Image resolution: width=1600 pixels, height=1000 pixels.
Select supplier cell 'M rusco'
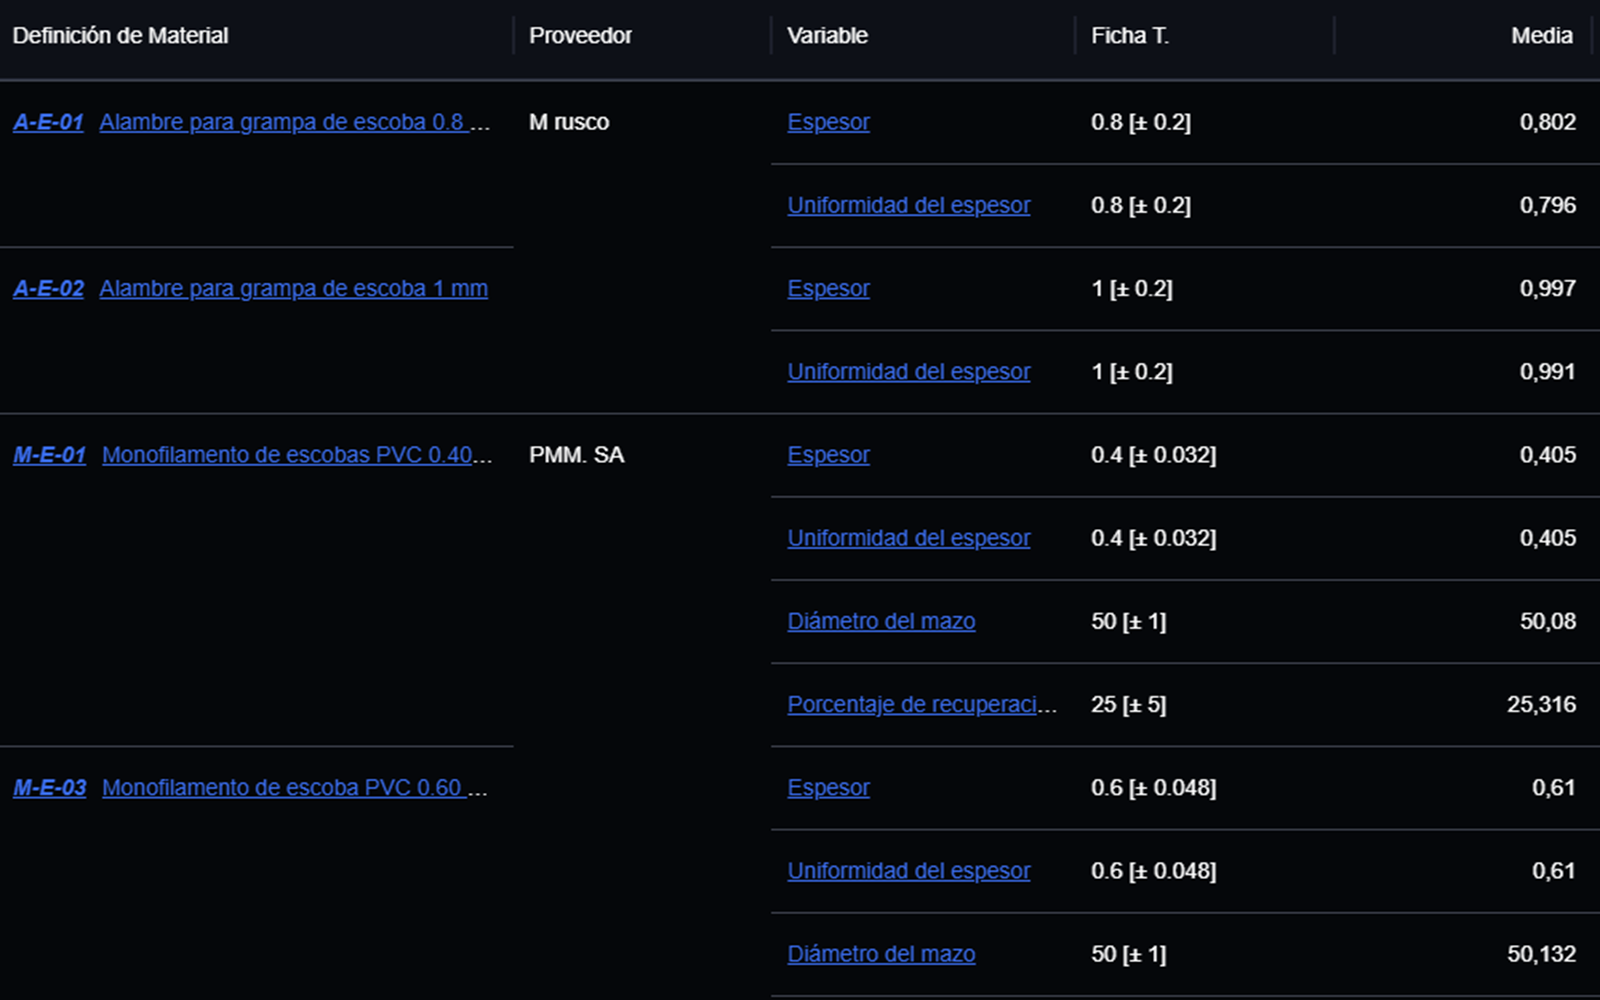coord(569,122)
